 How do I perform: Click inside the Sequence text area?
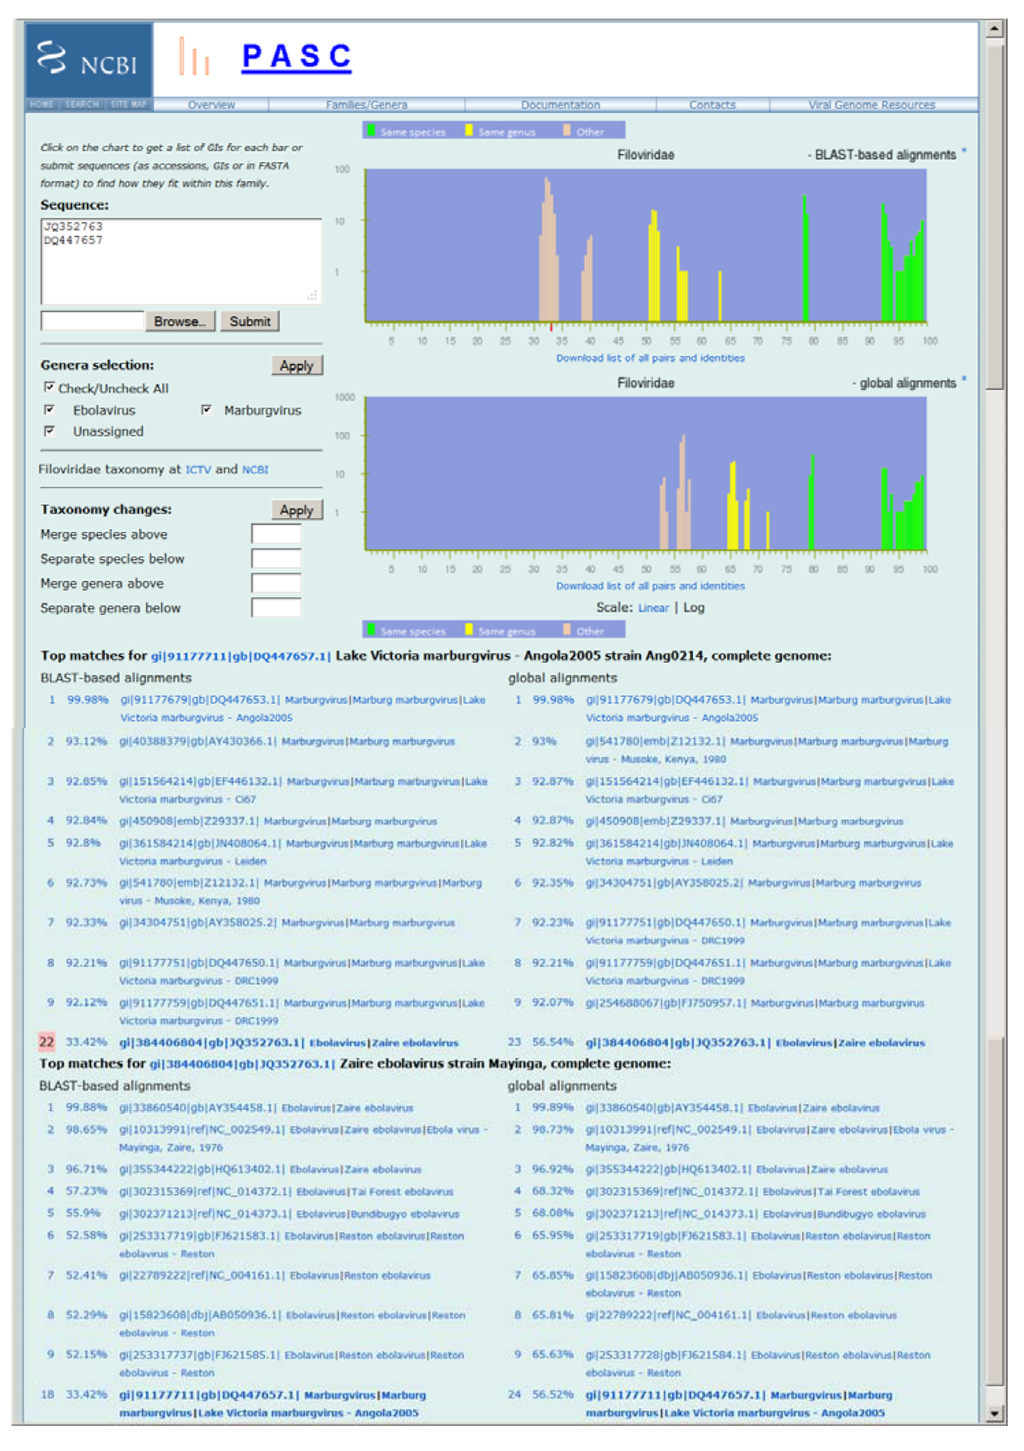(181, 261)
